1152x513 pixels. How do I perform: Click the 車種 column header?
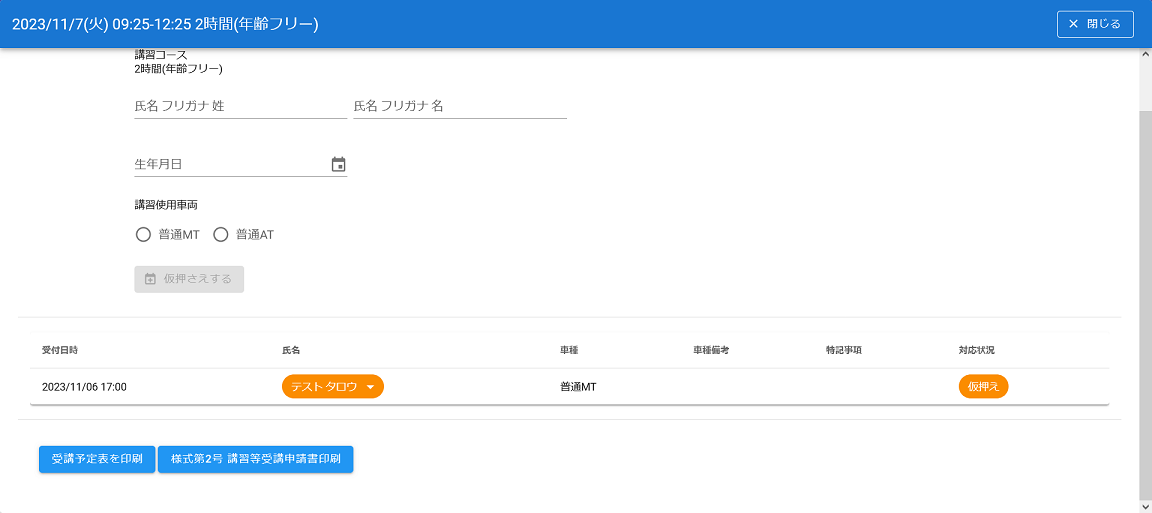569,351
